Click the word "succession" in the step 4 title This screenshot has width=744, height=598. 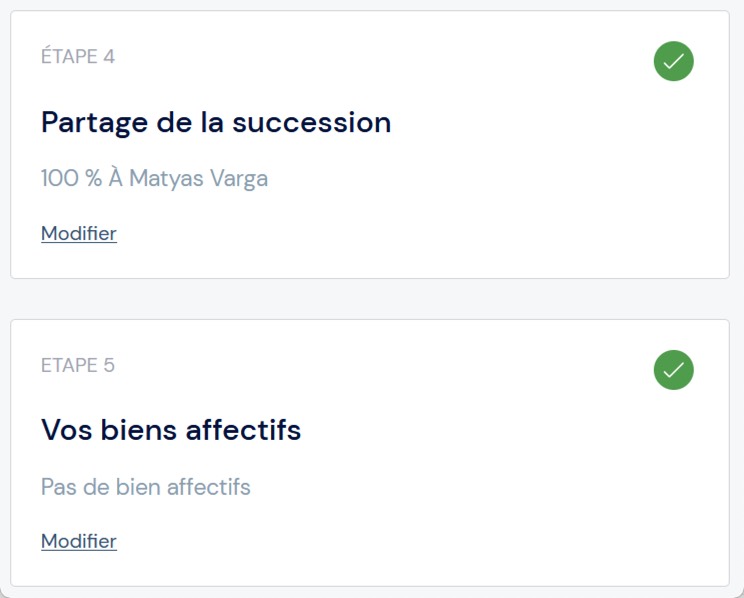312,122
